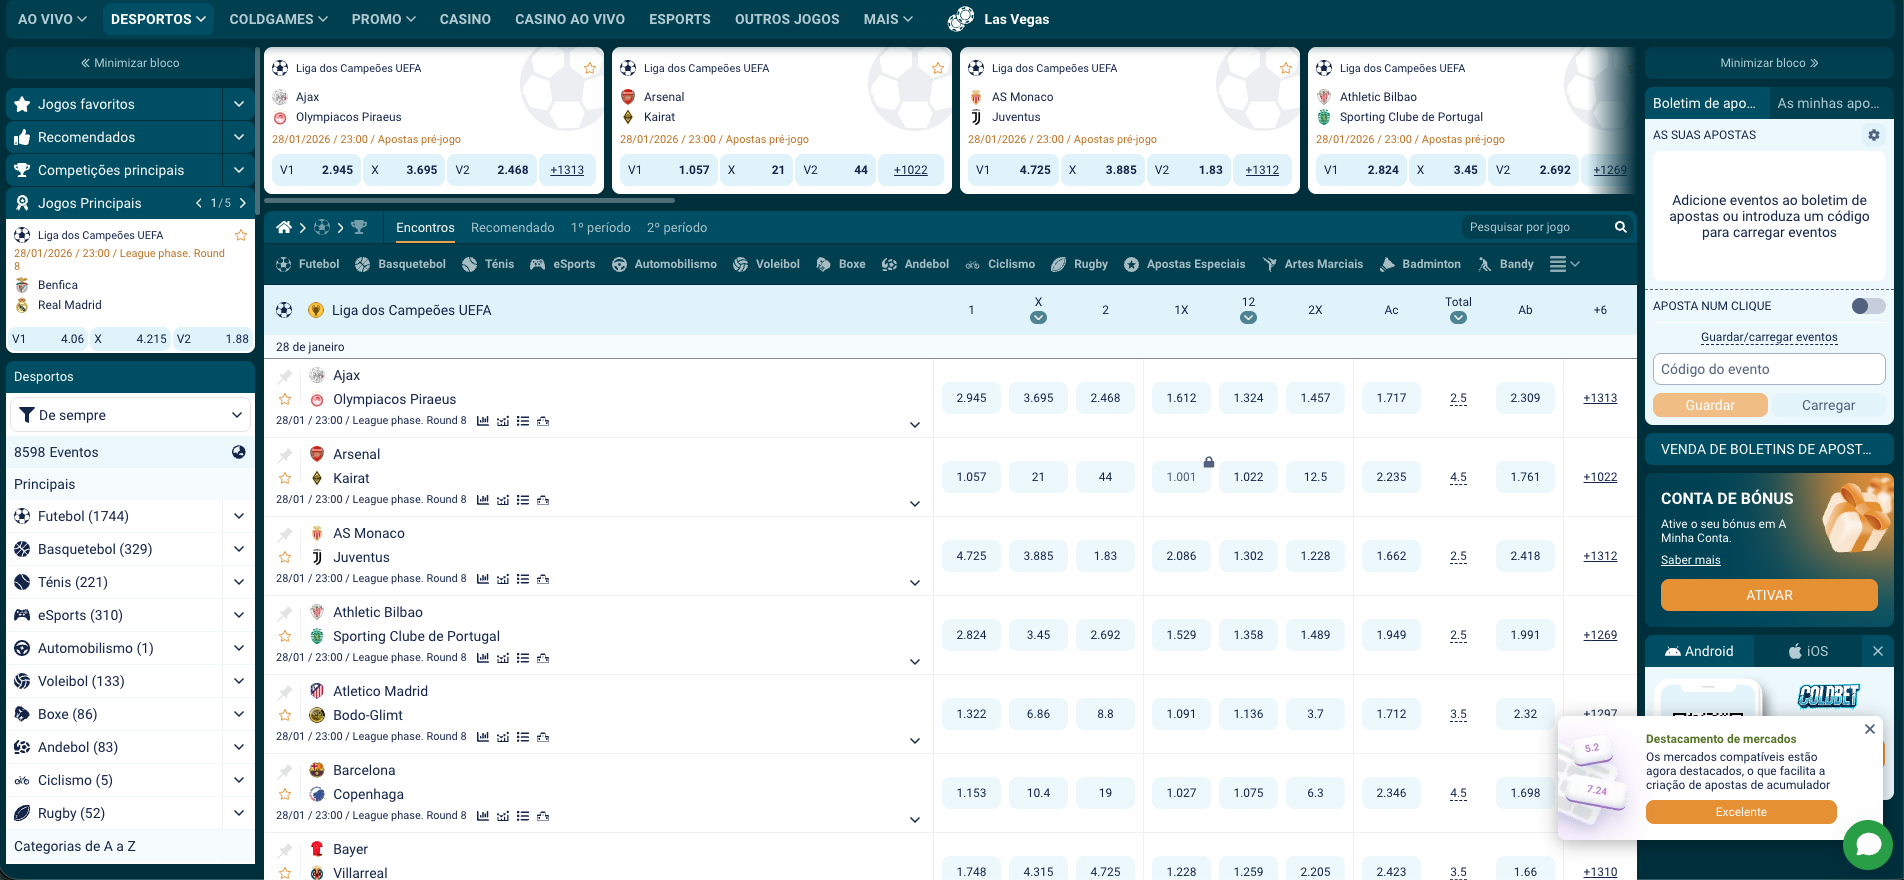This screenshot has width=1904, height=880.
Task: Click the Código do evento field
Action: pos(1769,369)
